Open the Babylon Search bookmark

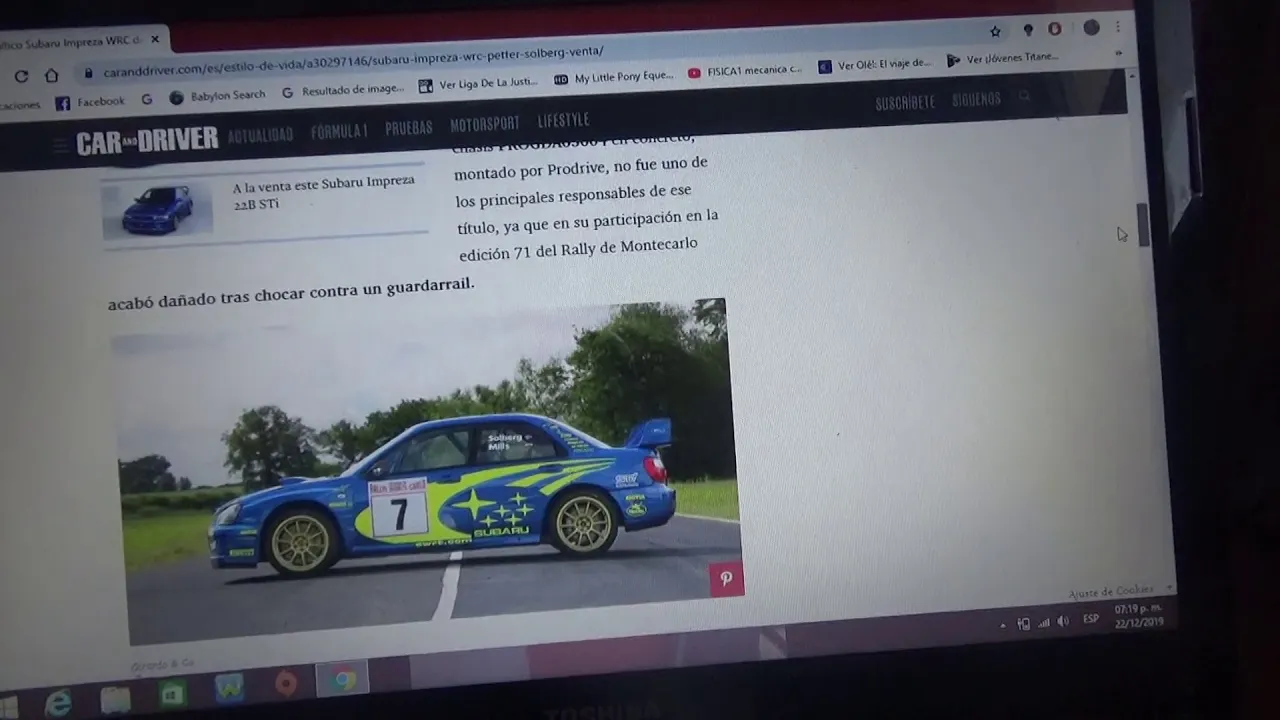[217, 96]
